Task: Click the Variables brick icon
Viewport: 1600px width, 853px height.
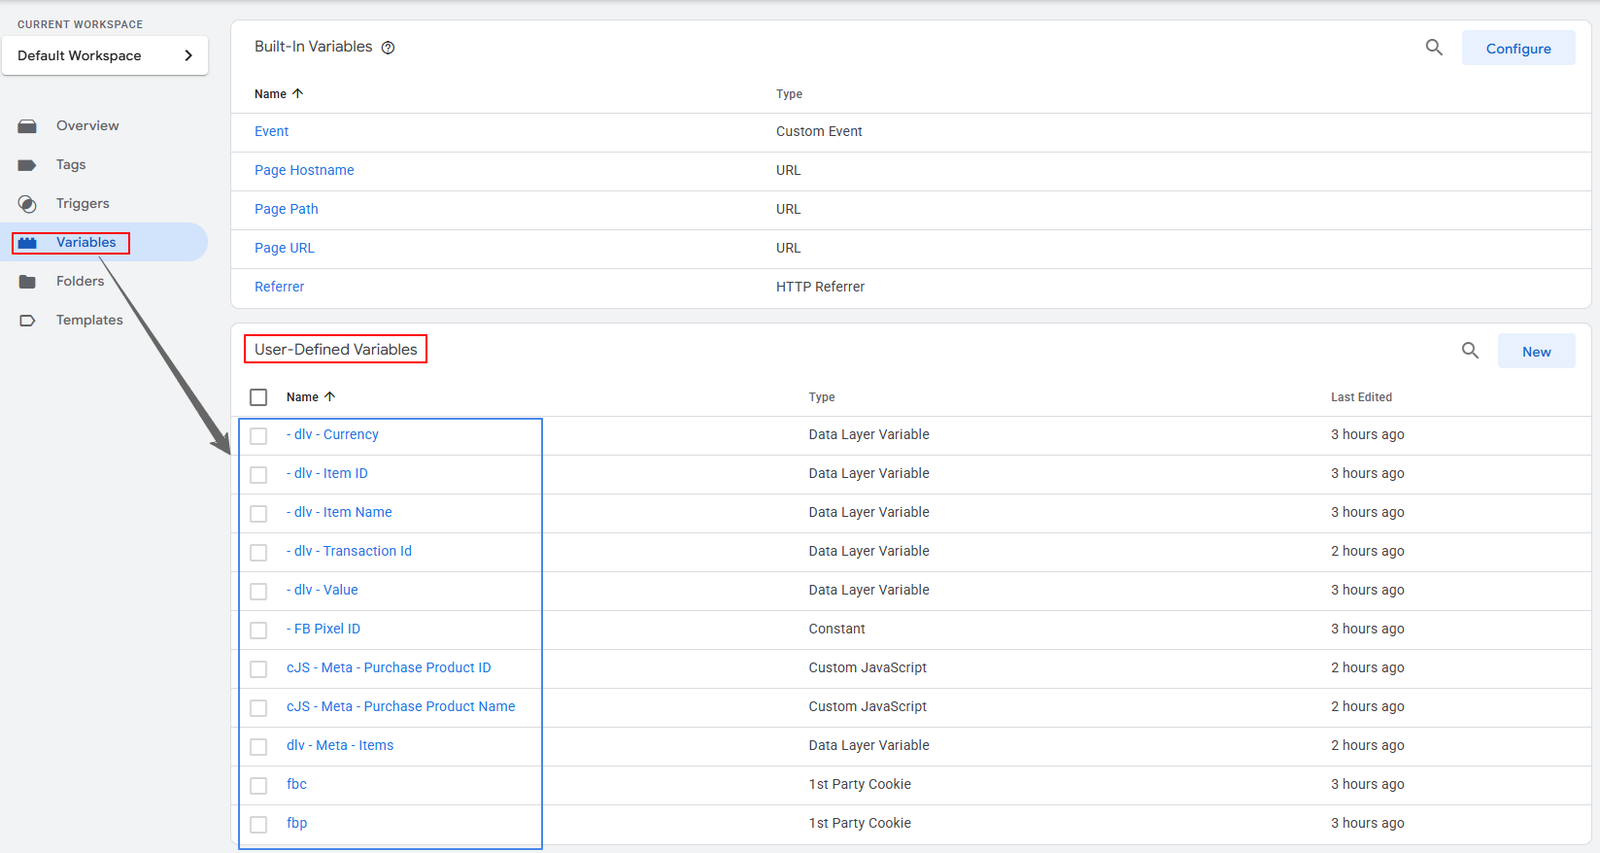Action: coord(27,243)
